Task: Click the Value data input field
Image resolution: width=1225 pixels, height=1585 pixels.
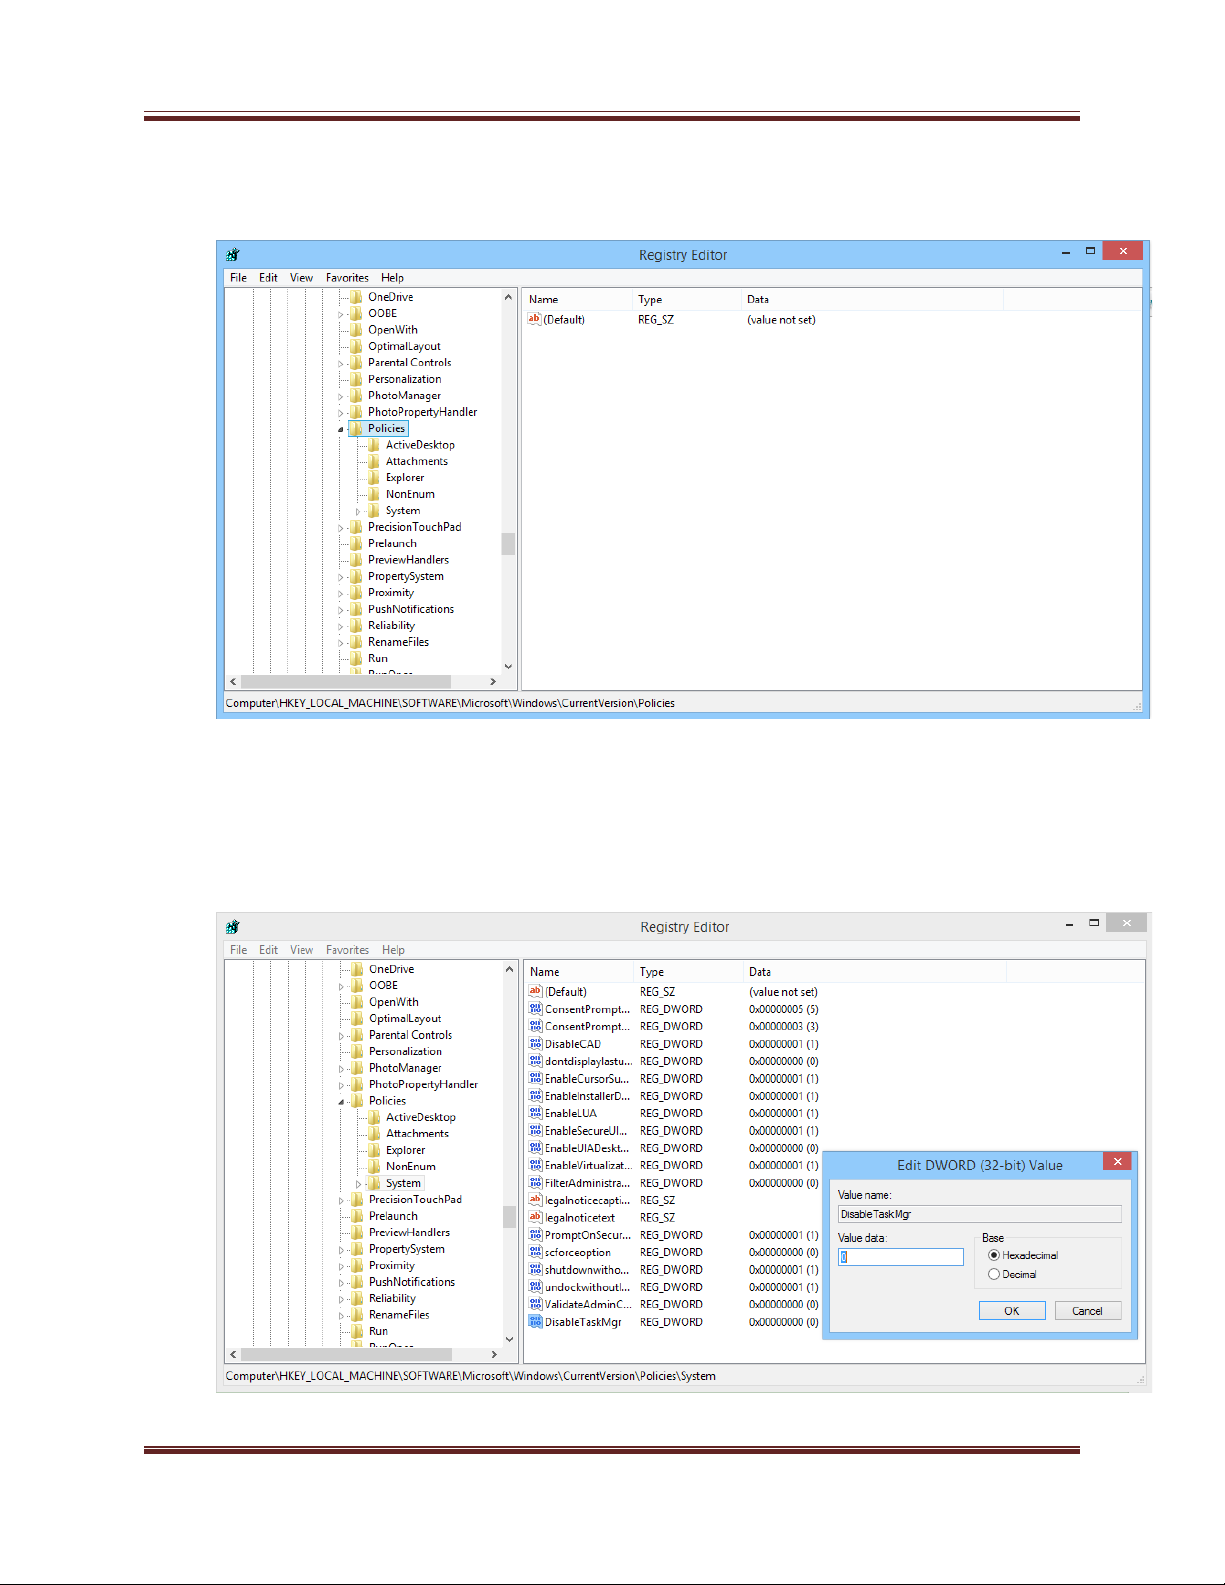Action: point(901,1257)
